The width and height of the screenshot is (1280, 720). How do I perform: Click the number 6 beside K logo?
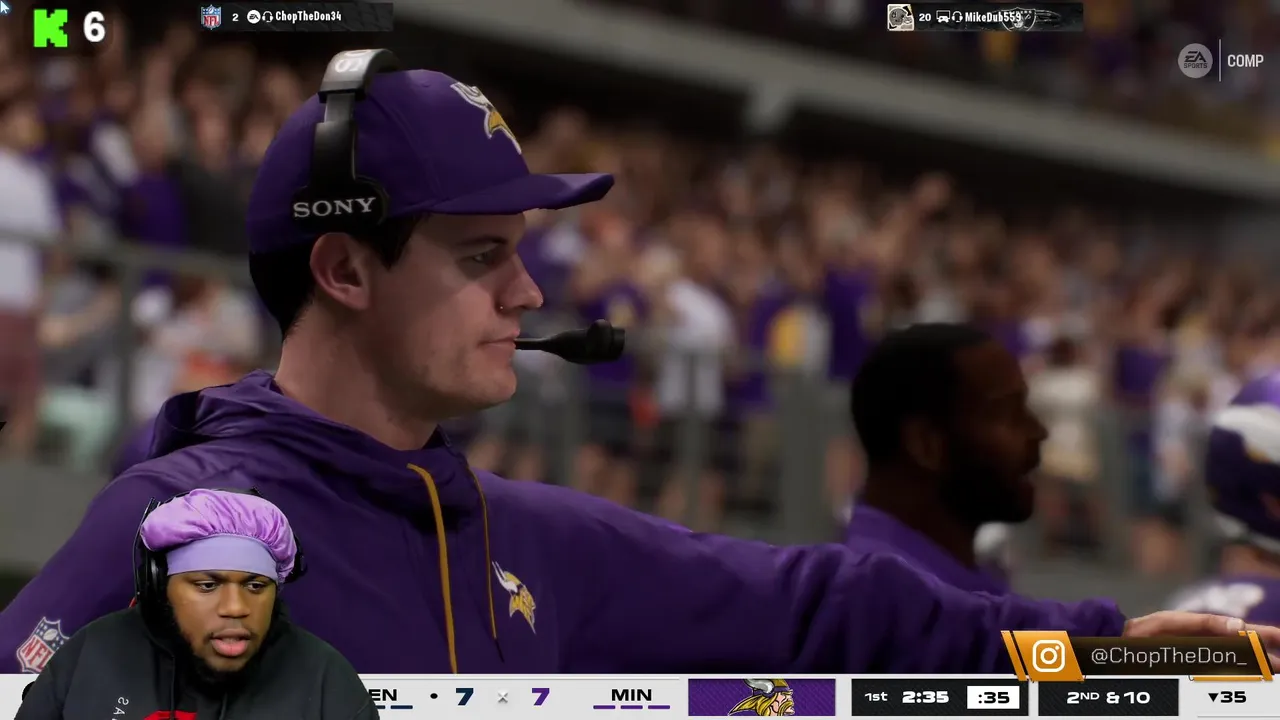click(x=94, y=27)
